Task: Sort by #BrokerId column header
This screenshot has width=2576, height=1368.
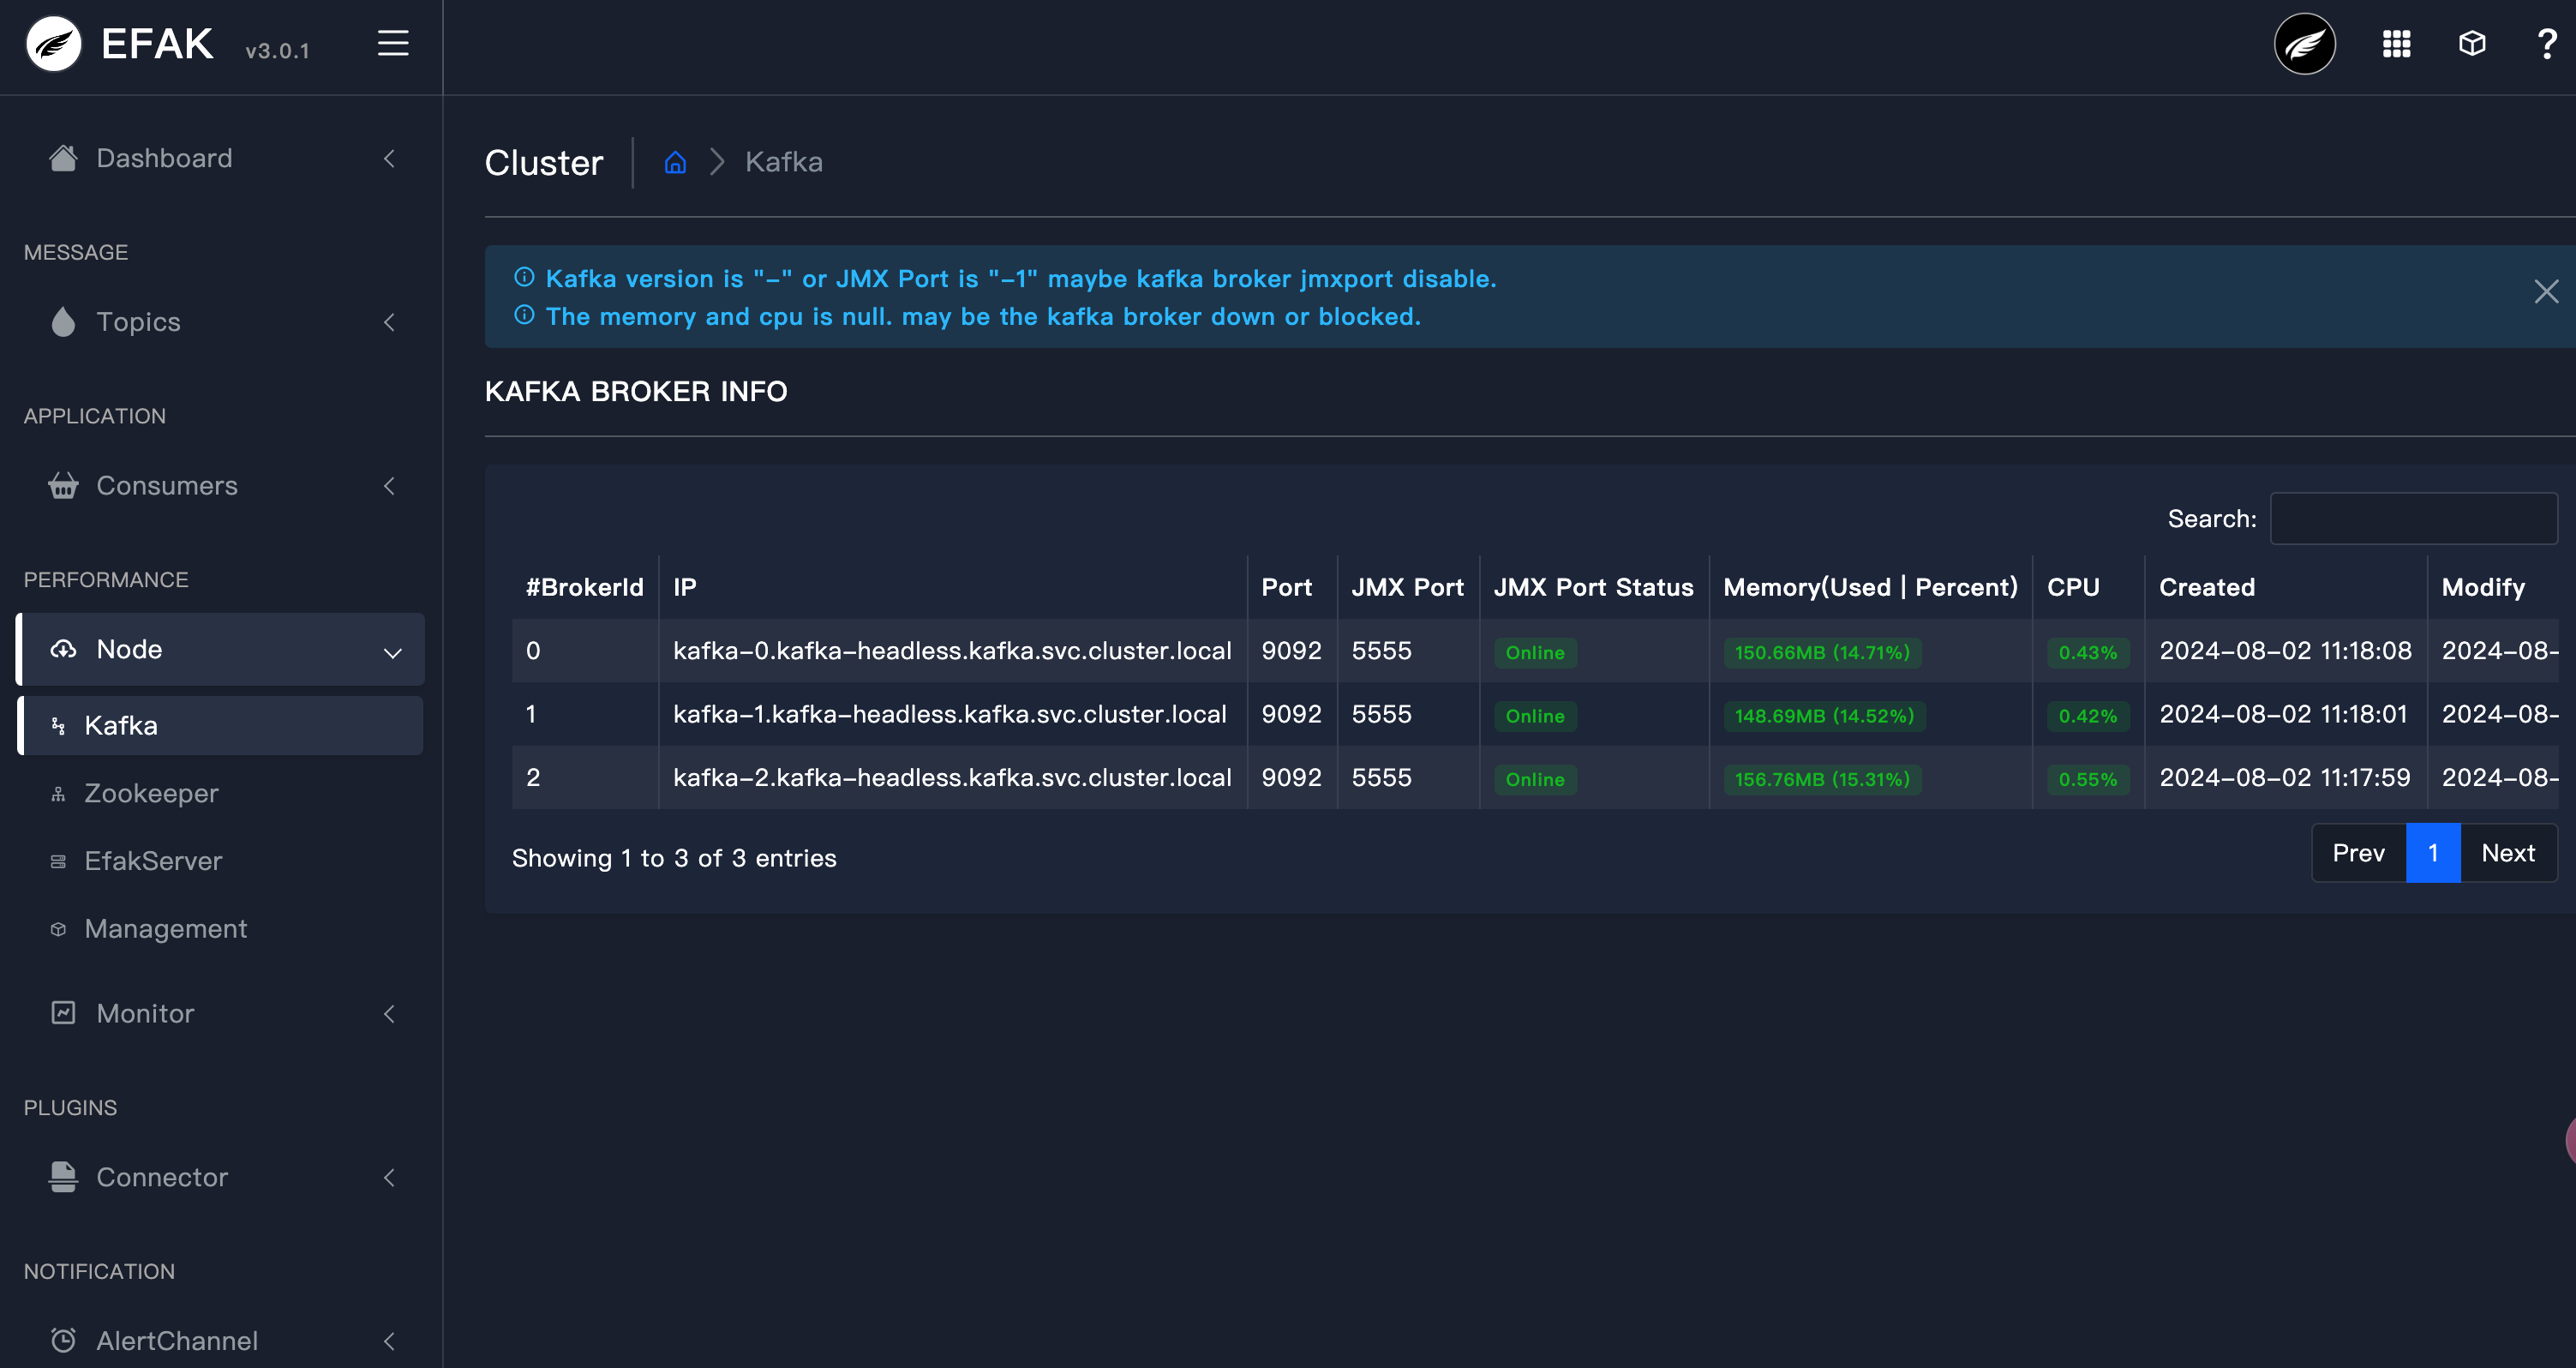Action: pyautogui.click(x=585, y=587)
